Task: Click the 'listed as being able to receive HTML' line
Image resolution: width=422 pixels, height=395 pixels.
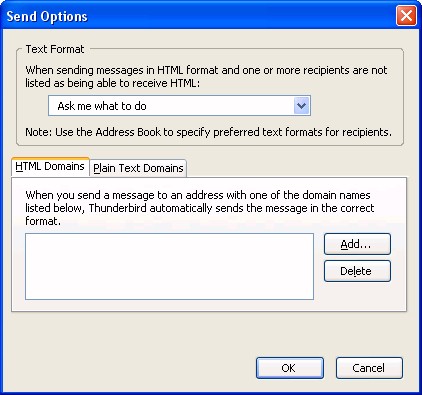Action: [113, 83]
